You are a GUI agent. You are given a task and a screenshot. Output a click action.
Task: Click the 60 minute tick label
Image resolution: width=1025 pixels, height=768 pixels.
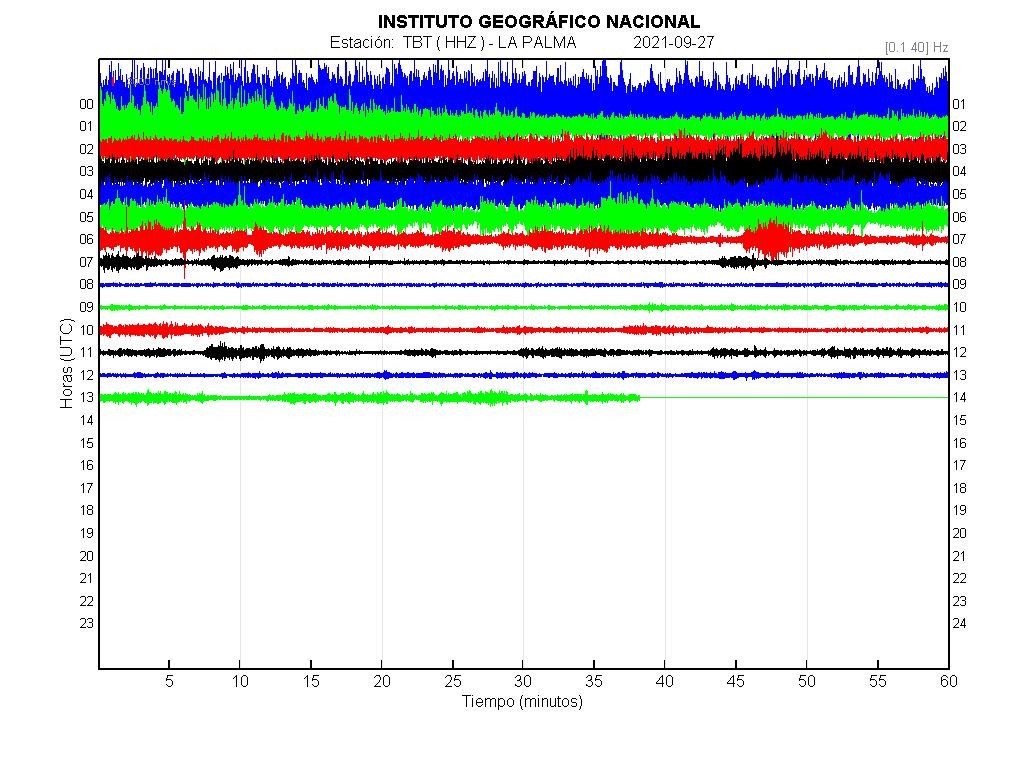pos(948,681)
